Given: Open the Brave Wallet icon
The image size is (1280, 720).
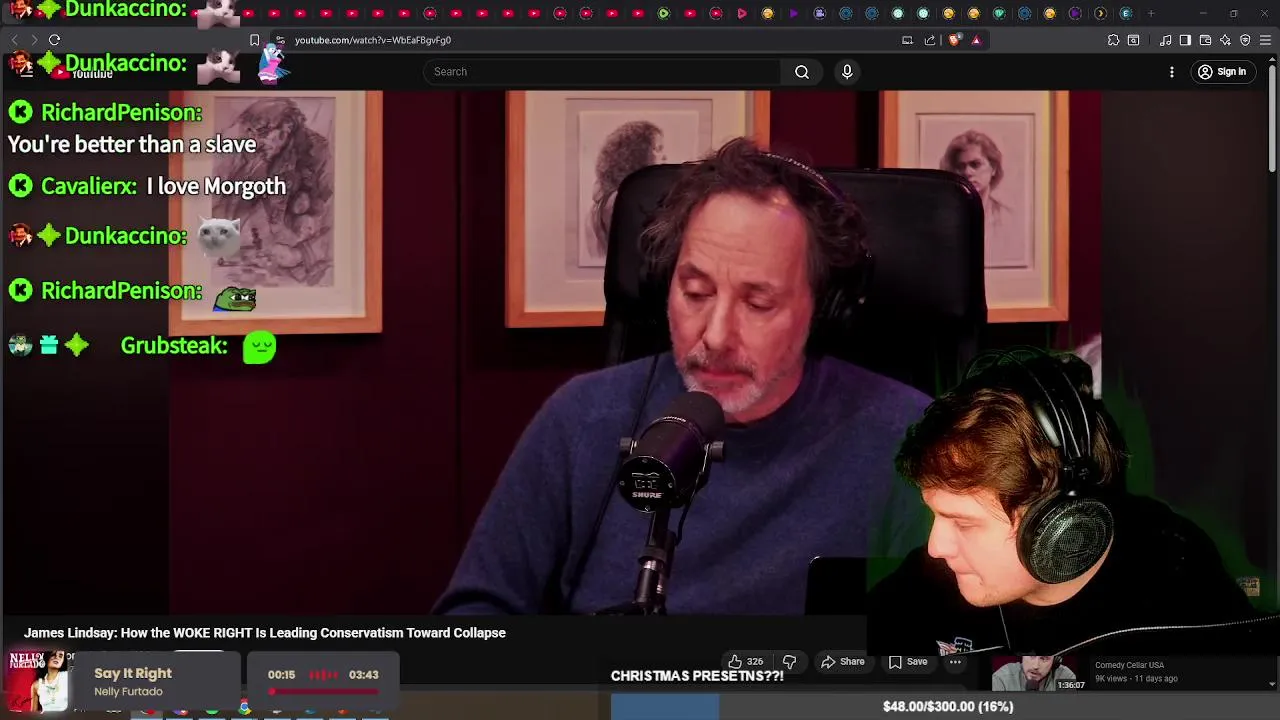Looking at the screenshot, I should [x=1205, y=40].
